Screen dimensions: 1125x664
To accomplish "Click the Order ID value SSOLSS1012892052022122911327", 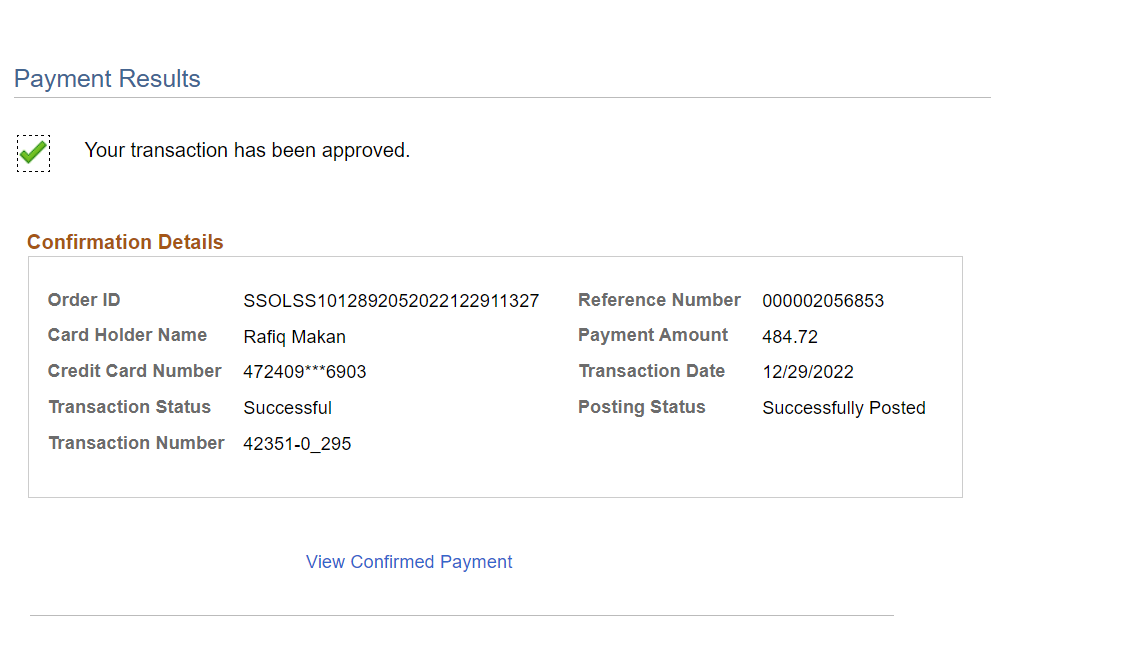I will click(391, 301).
